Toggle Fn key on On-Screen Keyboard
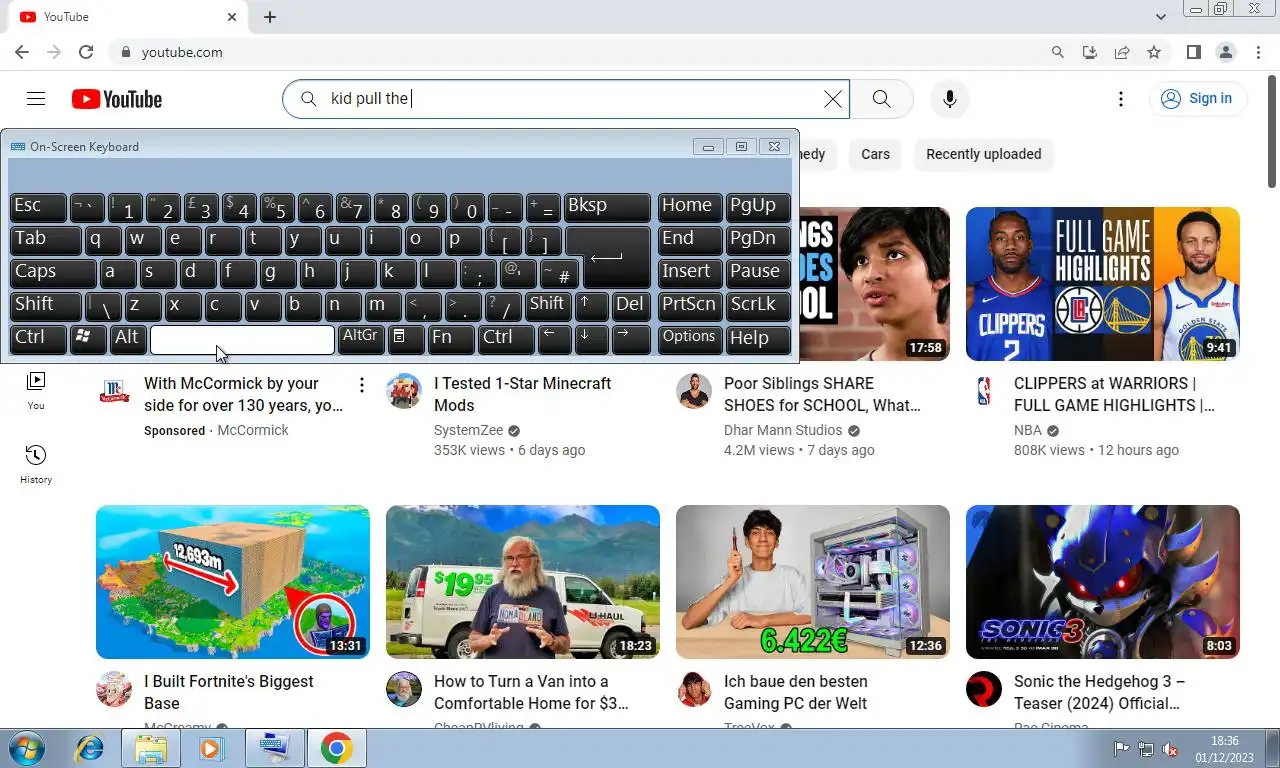Viewport: 1280px width, 768px height. [x=451, y=339]
